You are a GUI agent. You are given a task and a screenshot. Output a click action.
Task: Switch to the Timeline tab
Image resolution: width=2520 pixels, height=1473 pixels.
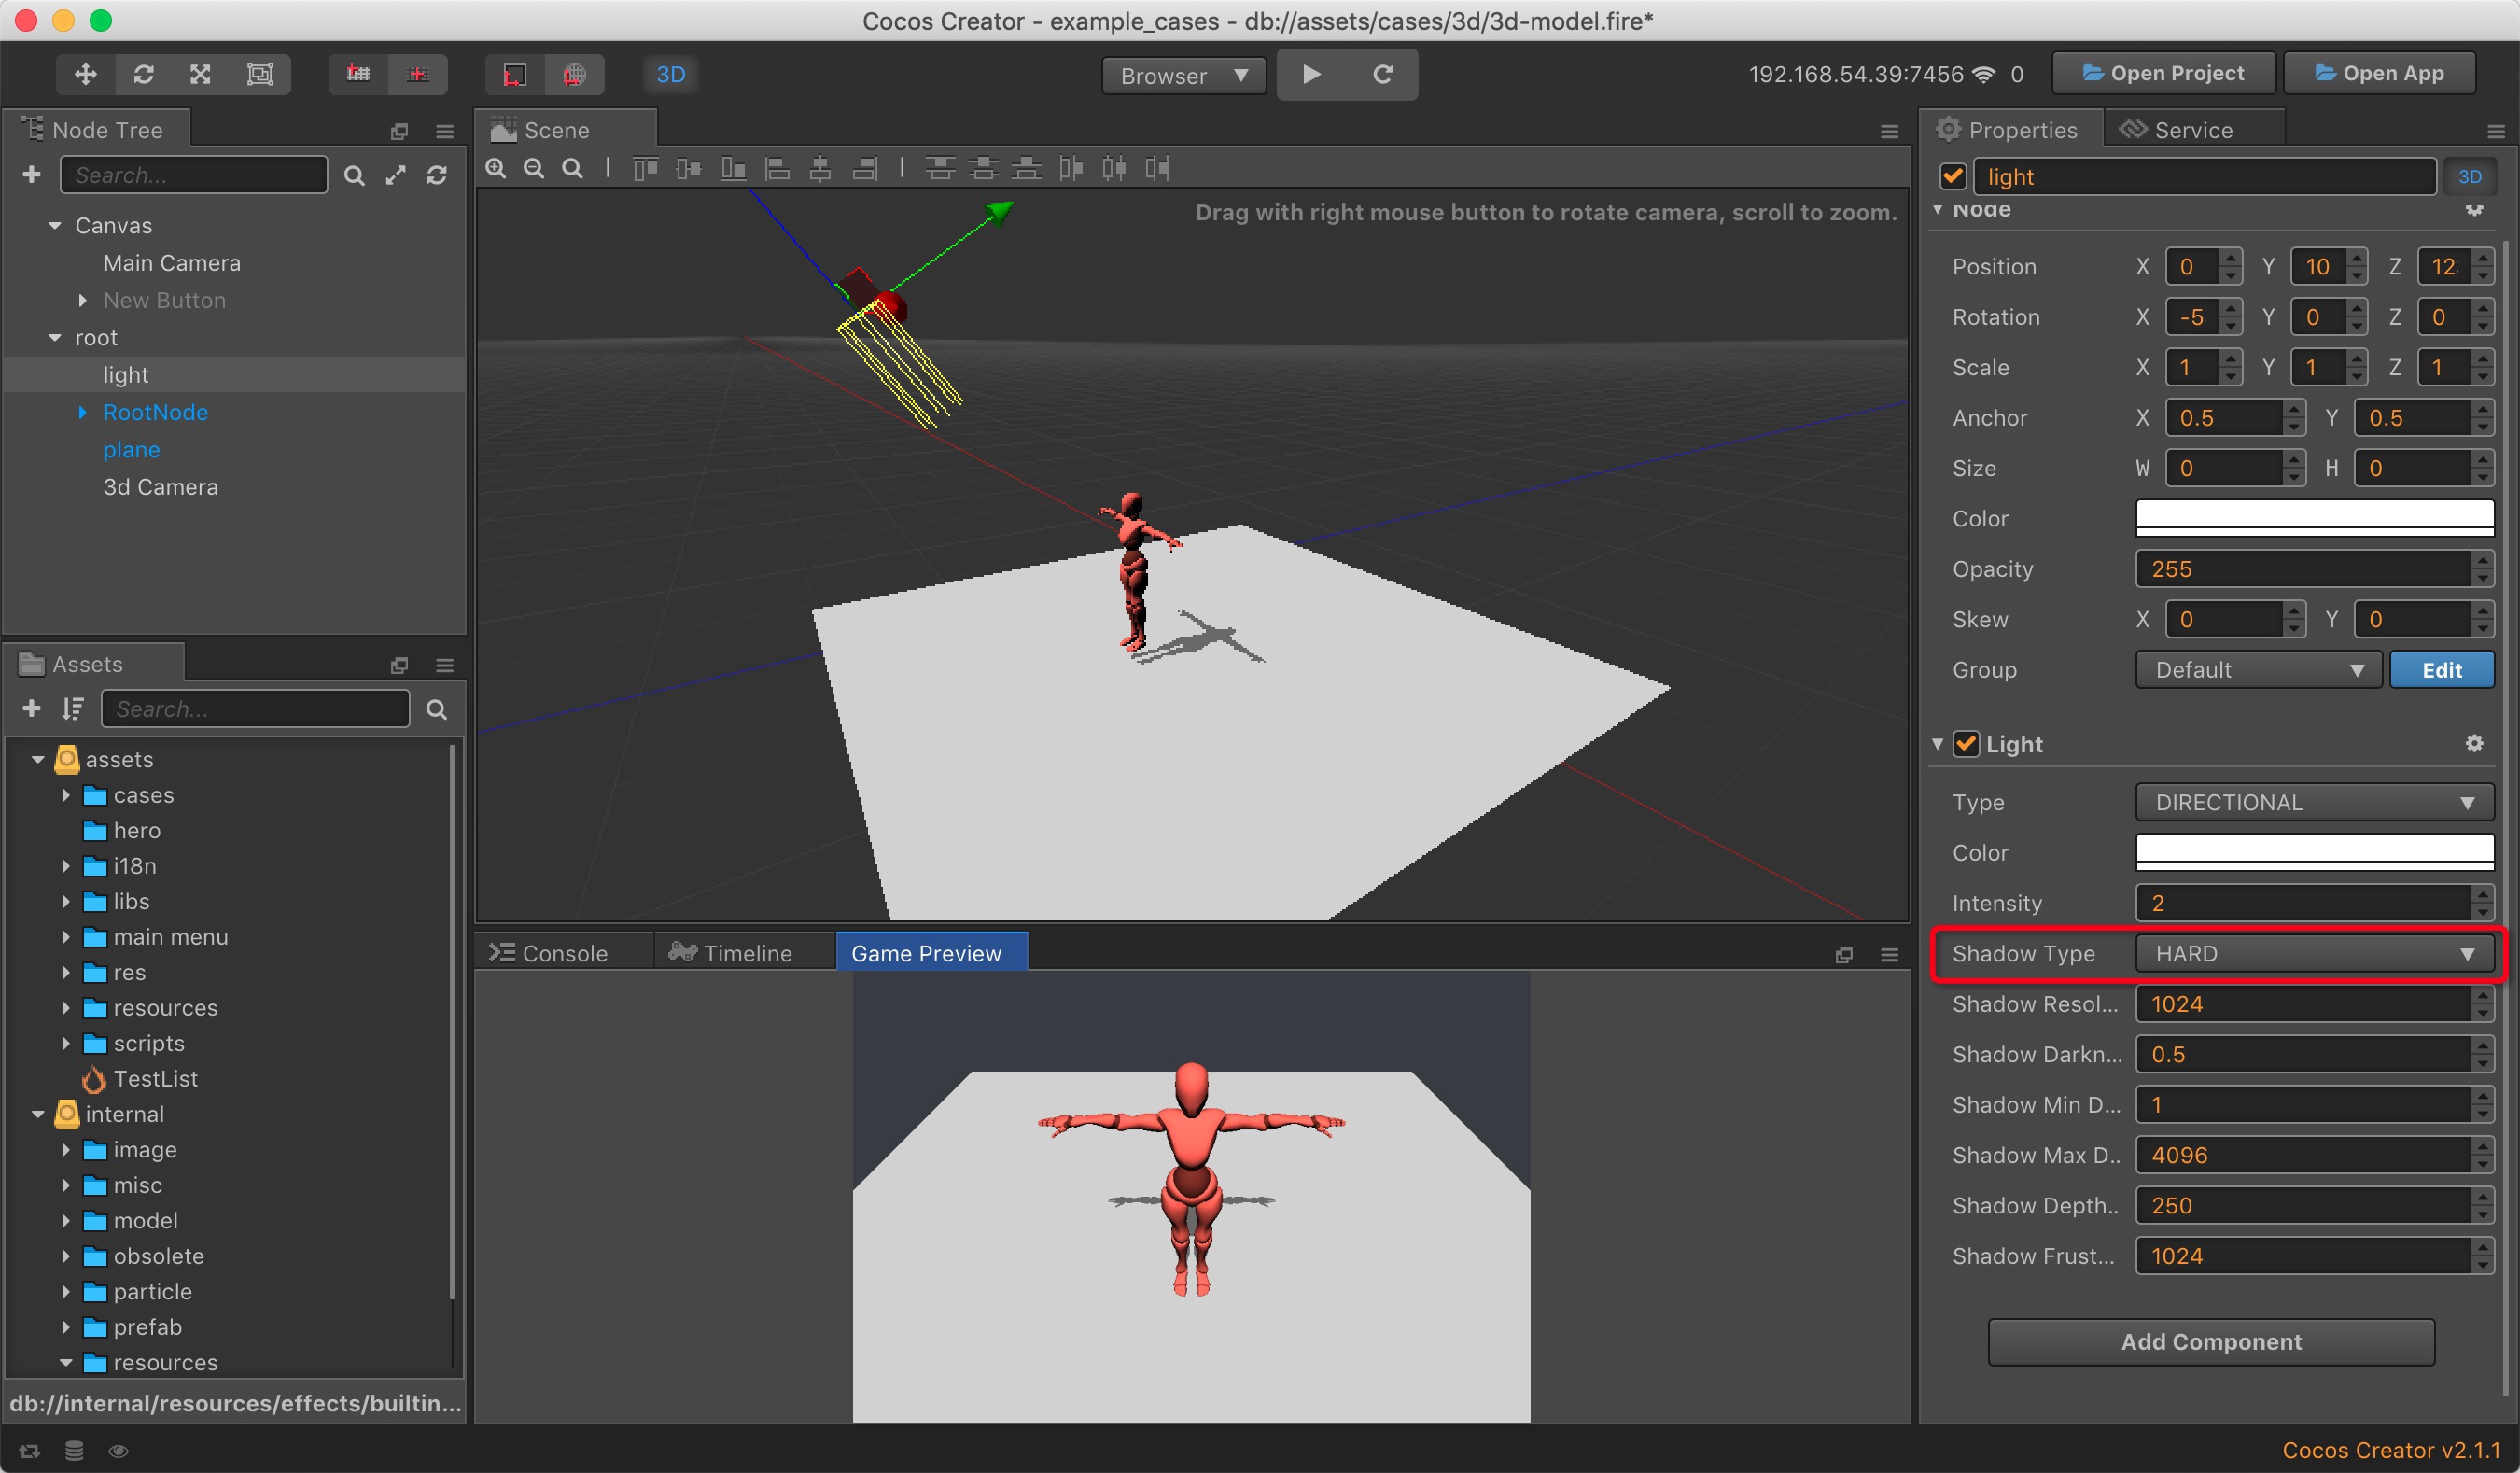[x=731, y=952]
